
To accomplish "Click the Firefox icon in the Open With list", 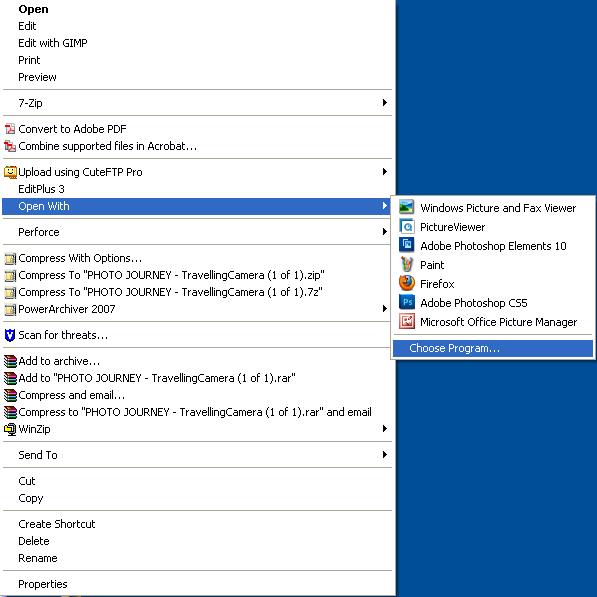I will [x=407, y=283].
